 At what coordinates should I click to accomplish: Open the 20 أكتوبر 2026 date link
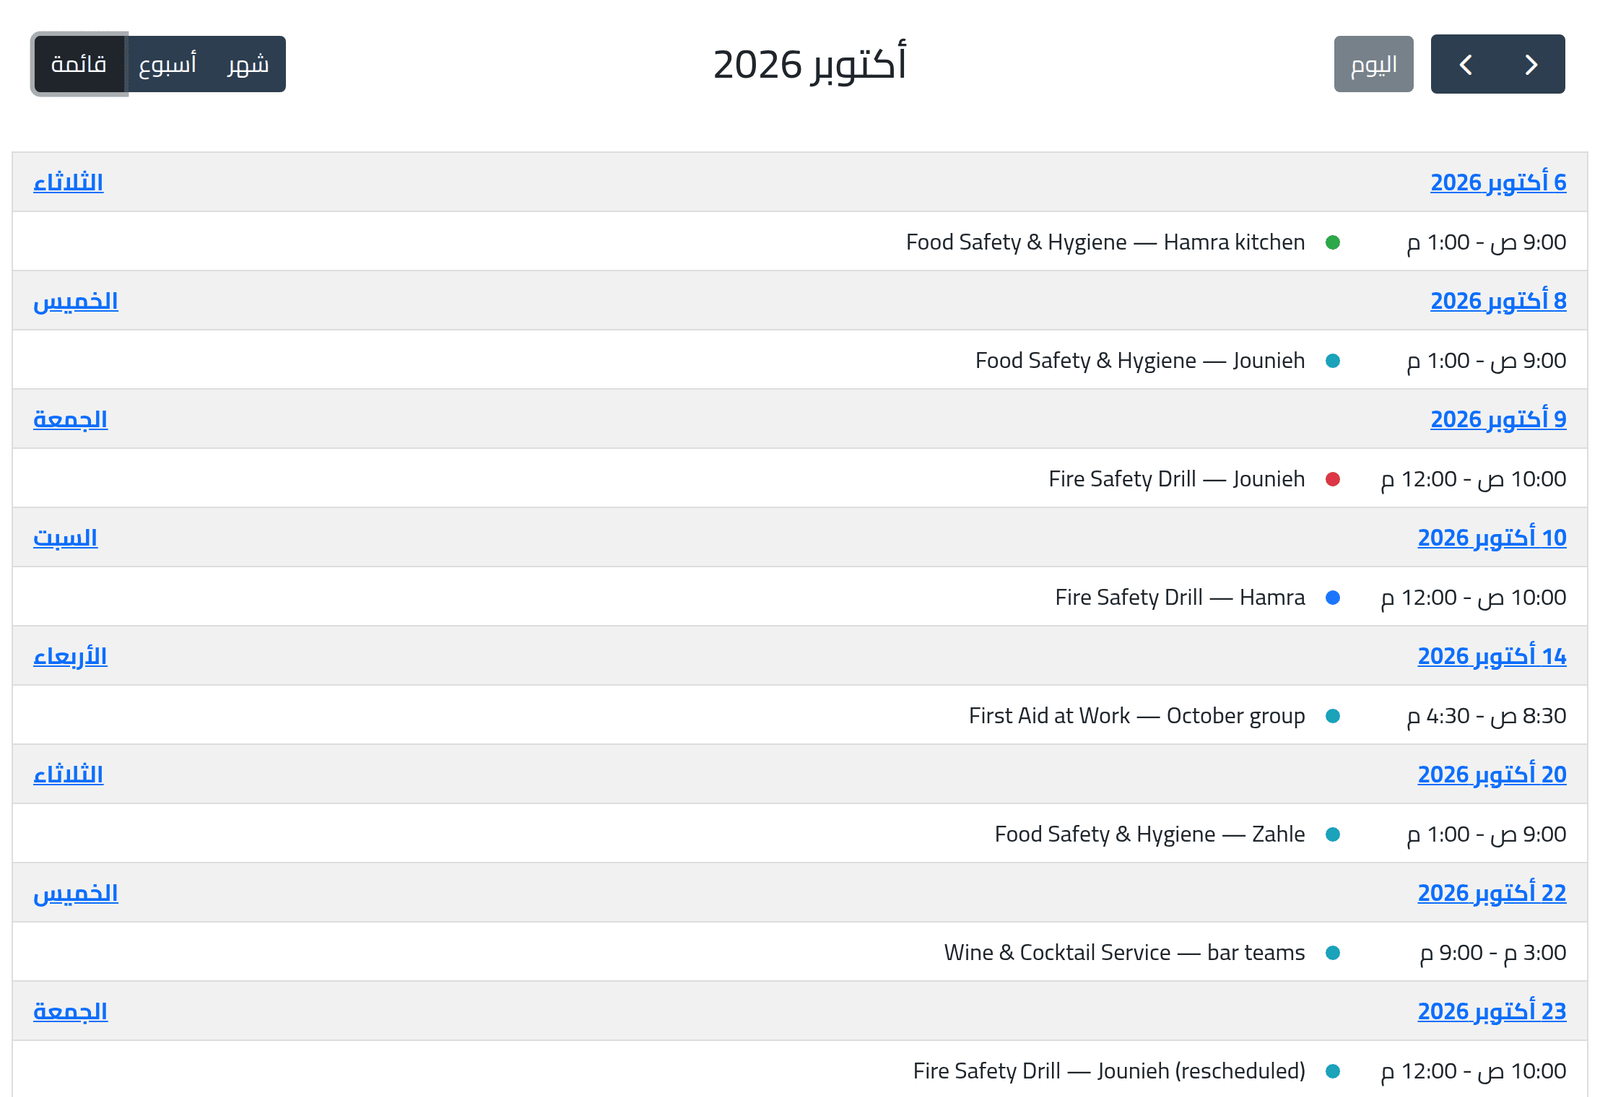[x=1492, y=774]
